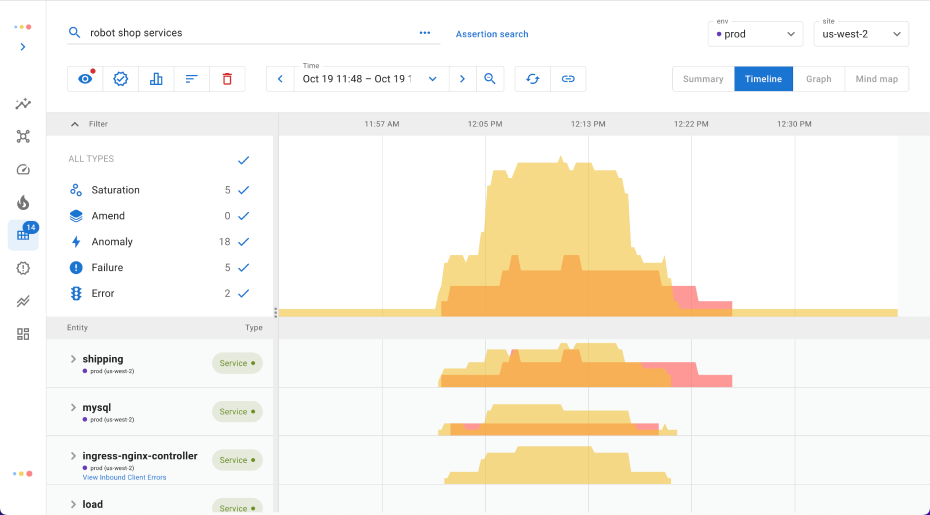This screenshot has height=515, width=930.
Task: Click the robot shop services search field
Action: tap(240, 33)
